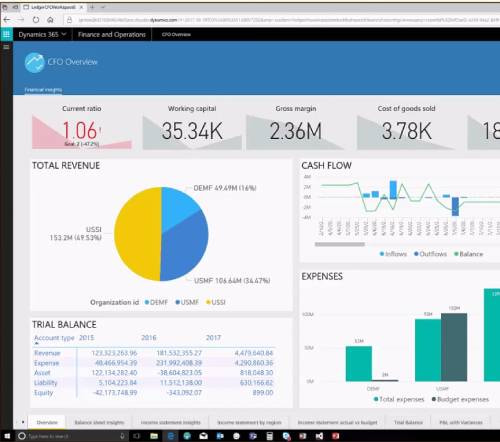Image resolution: width=500 pixels, height=442 pixels.
Task: Select the Financial insights tab
Action: pos(43,90)
